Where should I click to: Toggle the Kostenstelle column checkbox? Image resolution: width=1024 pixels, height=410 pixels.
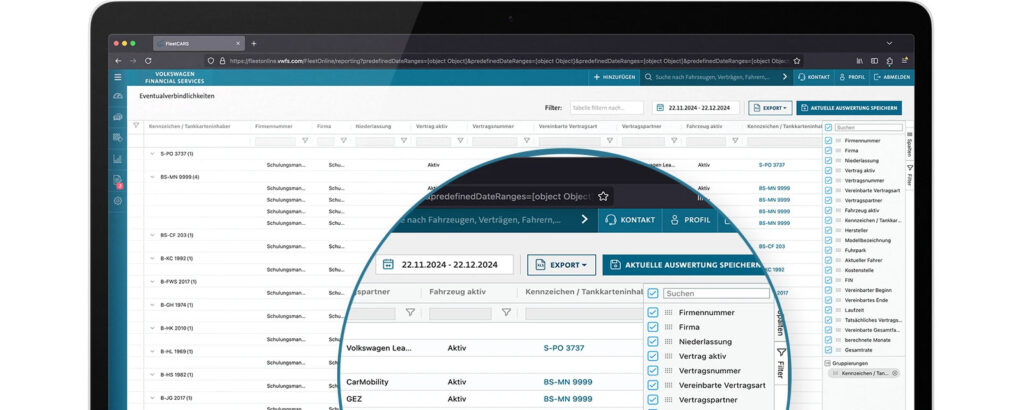point(829,270)
